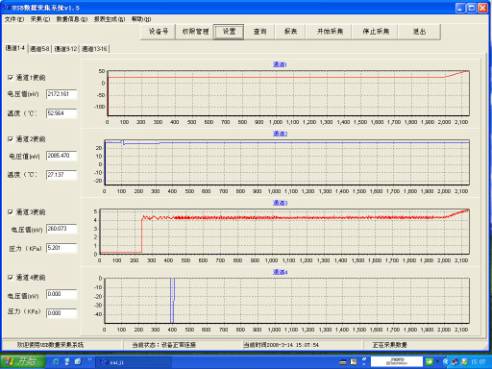Click the green system tray icon
The image size is (492, 369).
pyautogui.click(x=429, y=361)
